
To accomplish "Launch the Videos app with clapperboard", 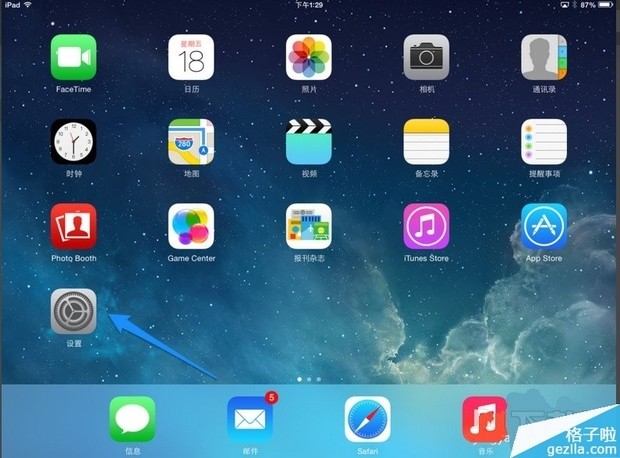I will pos(309,142).
